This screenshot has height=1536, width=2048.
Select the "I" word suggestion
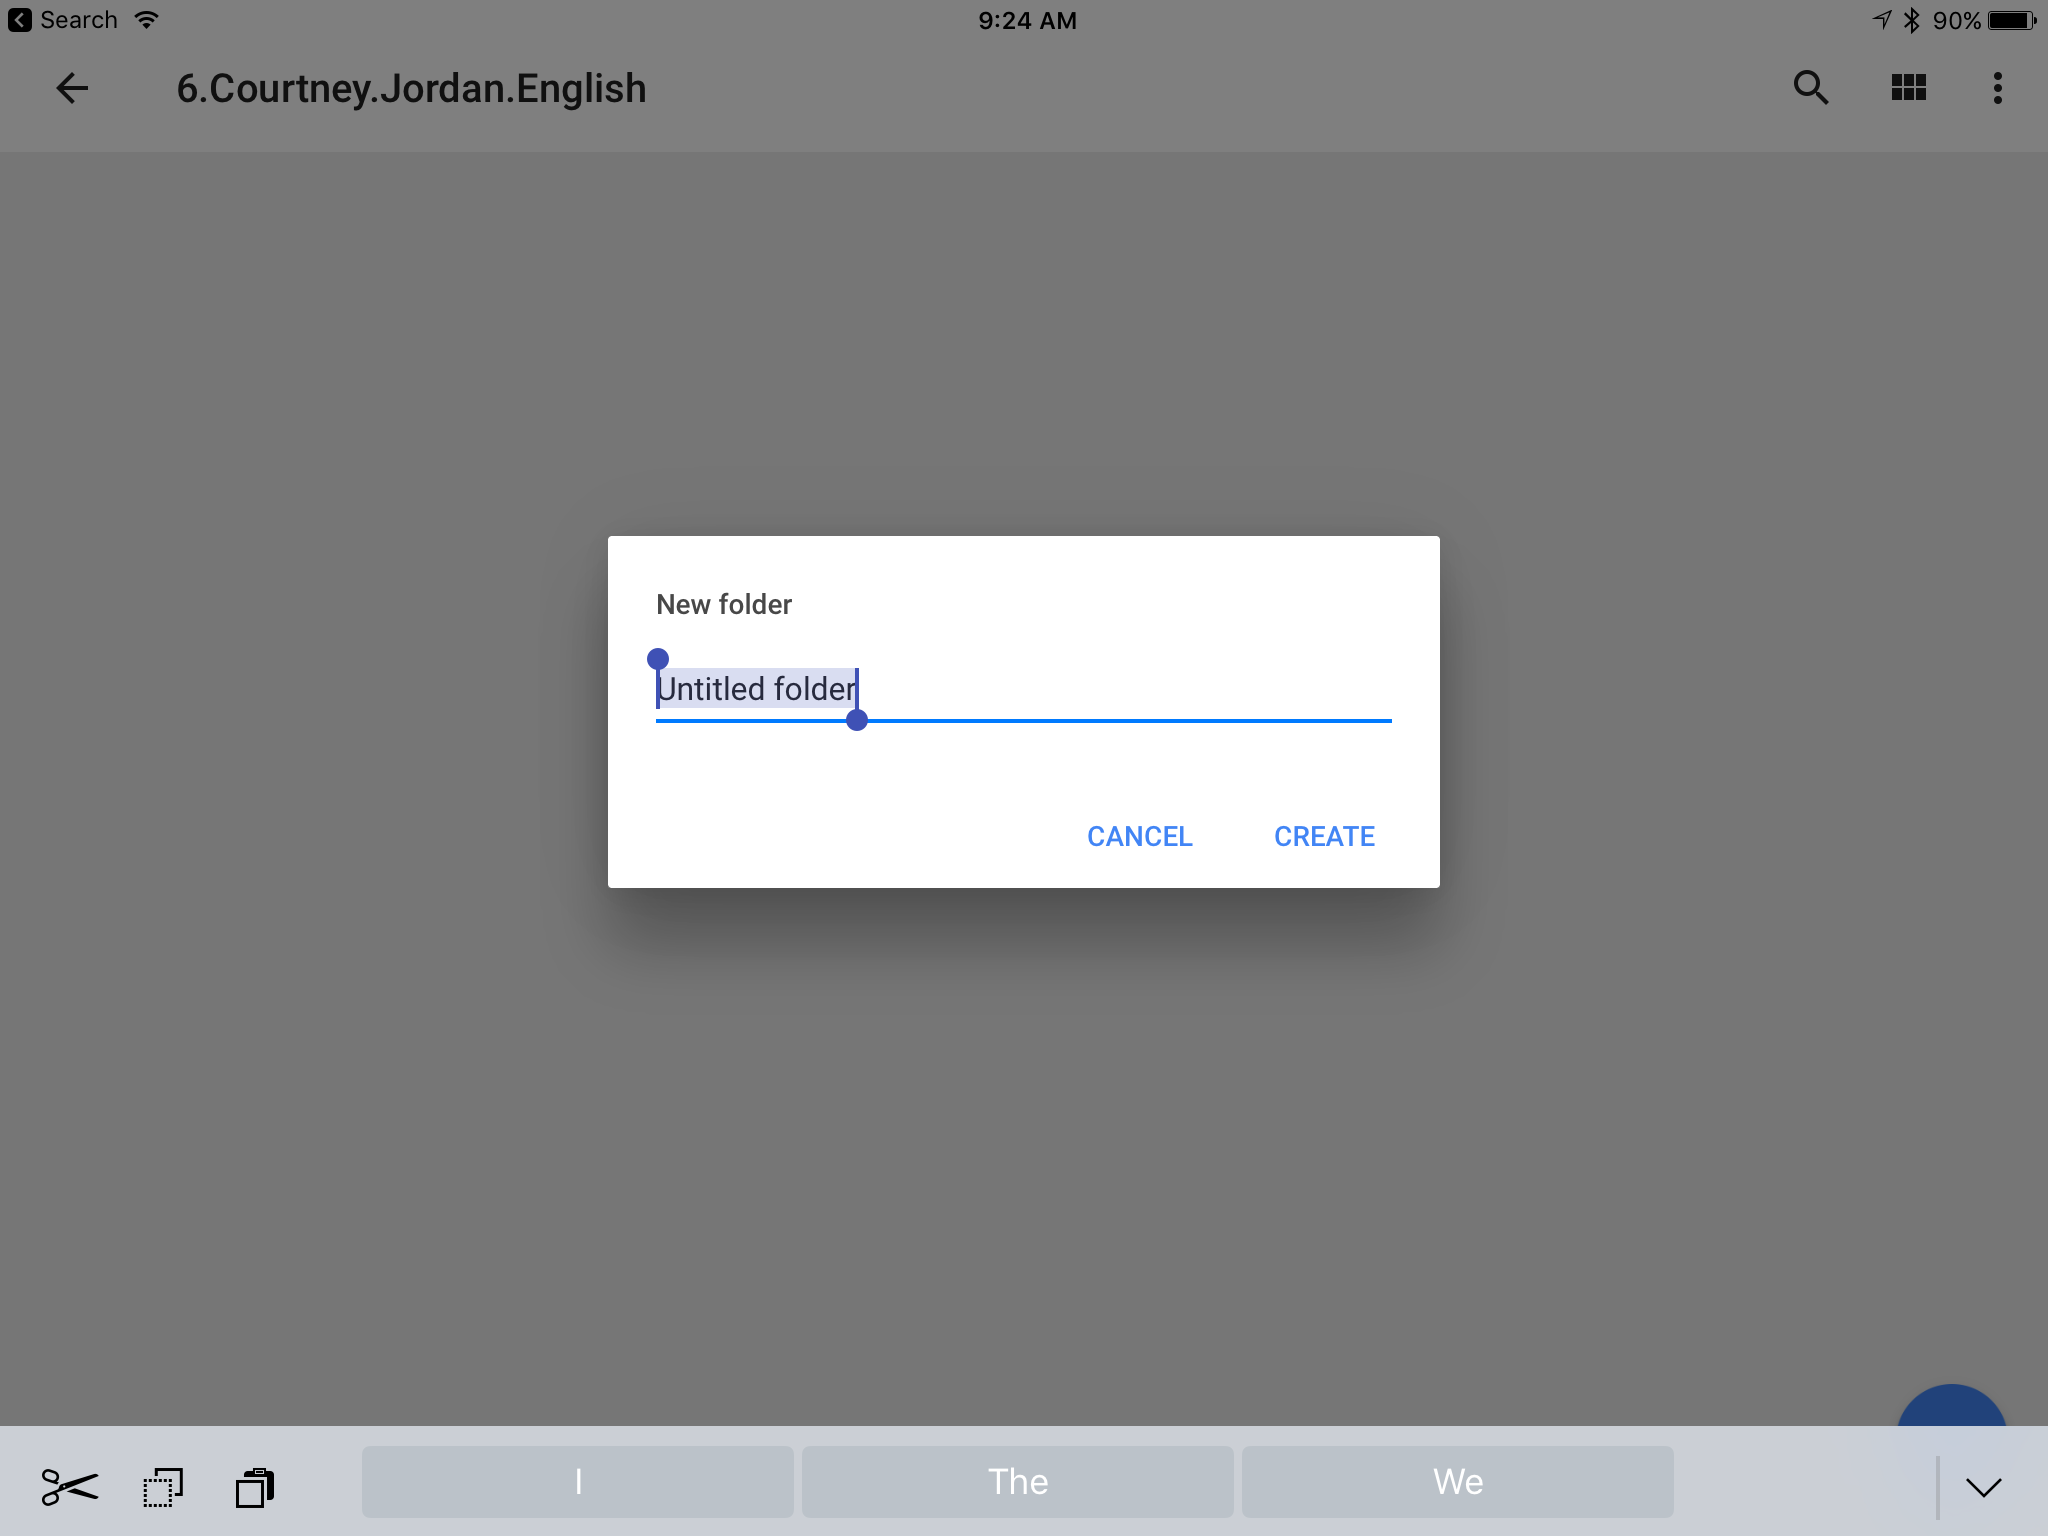pos(578,1482)
